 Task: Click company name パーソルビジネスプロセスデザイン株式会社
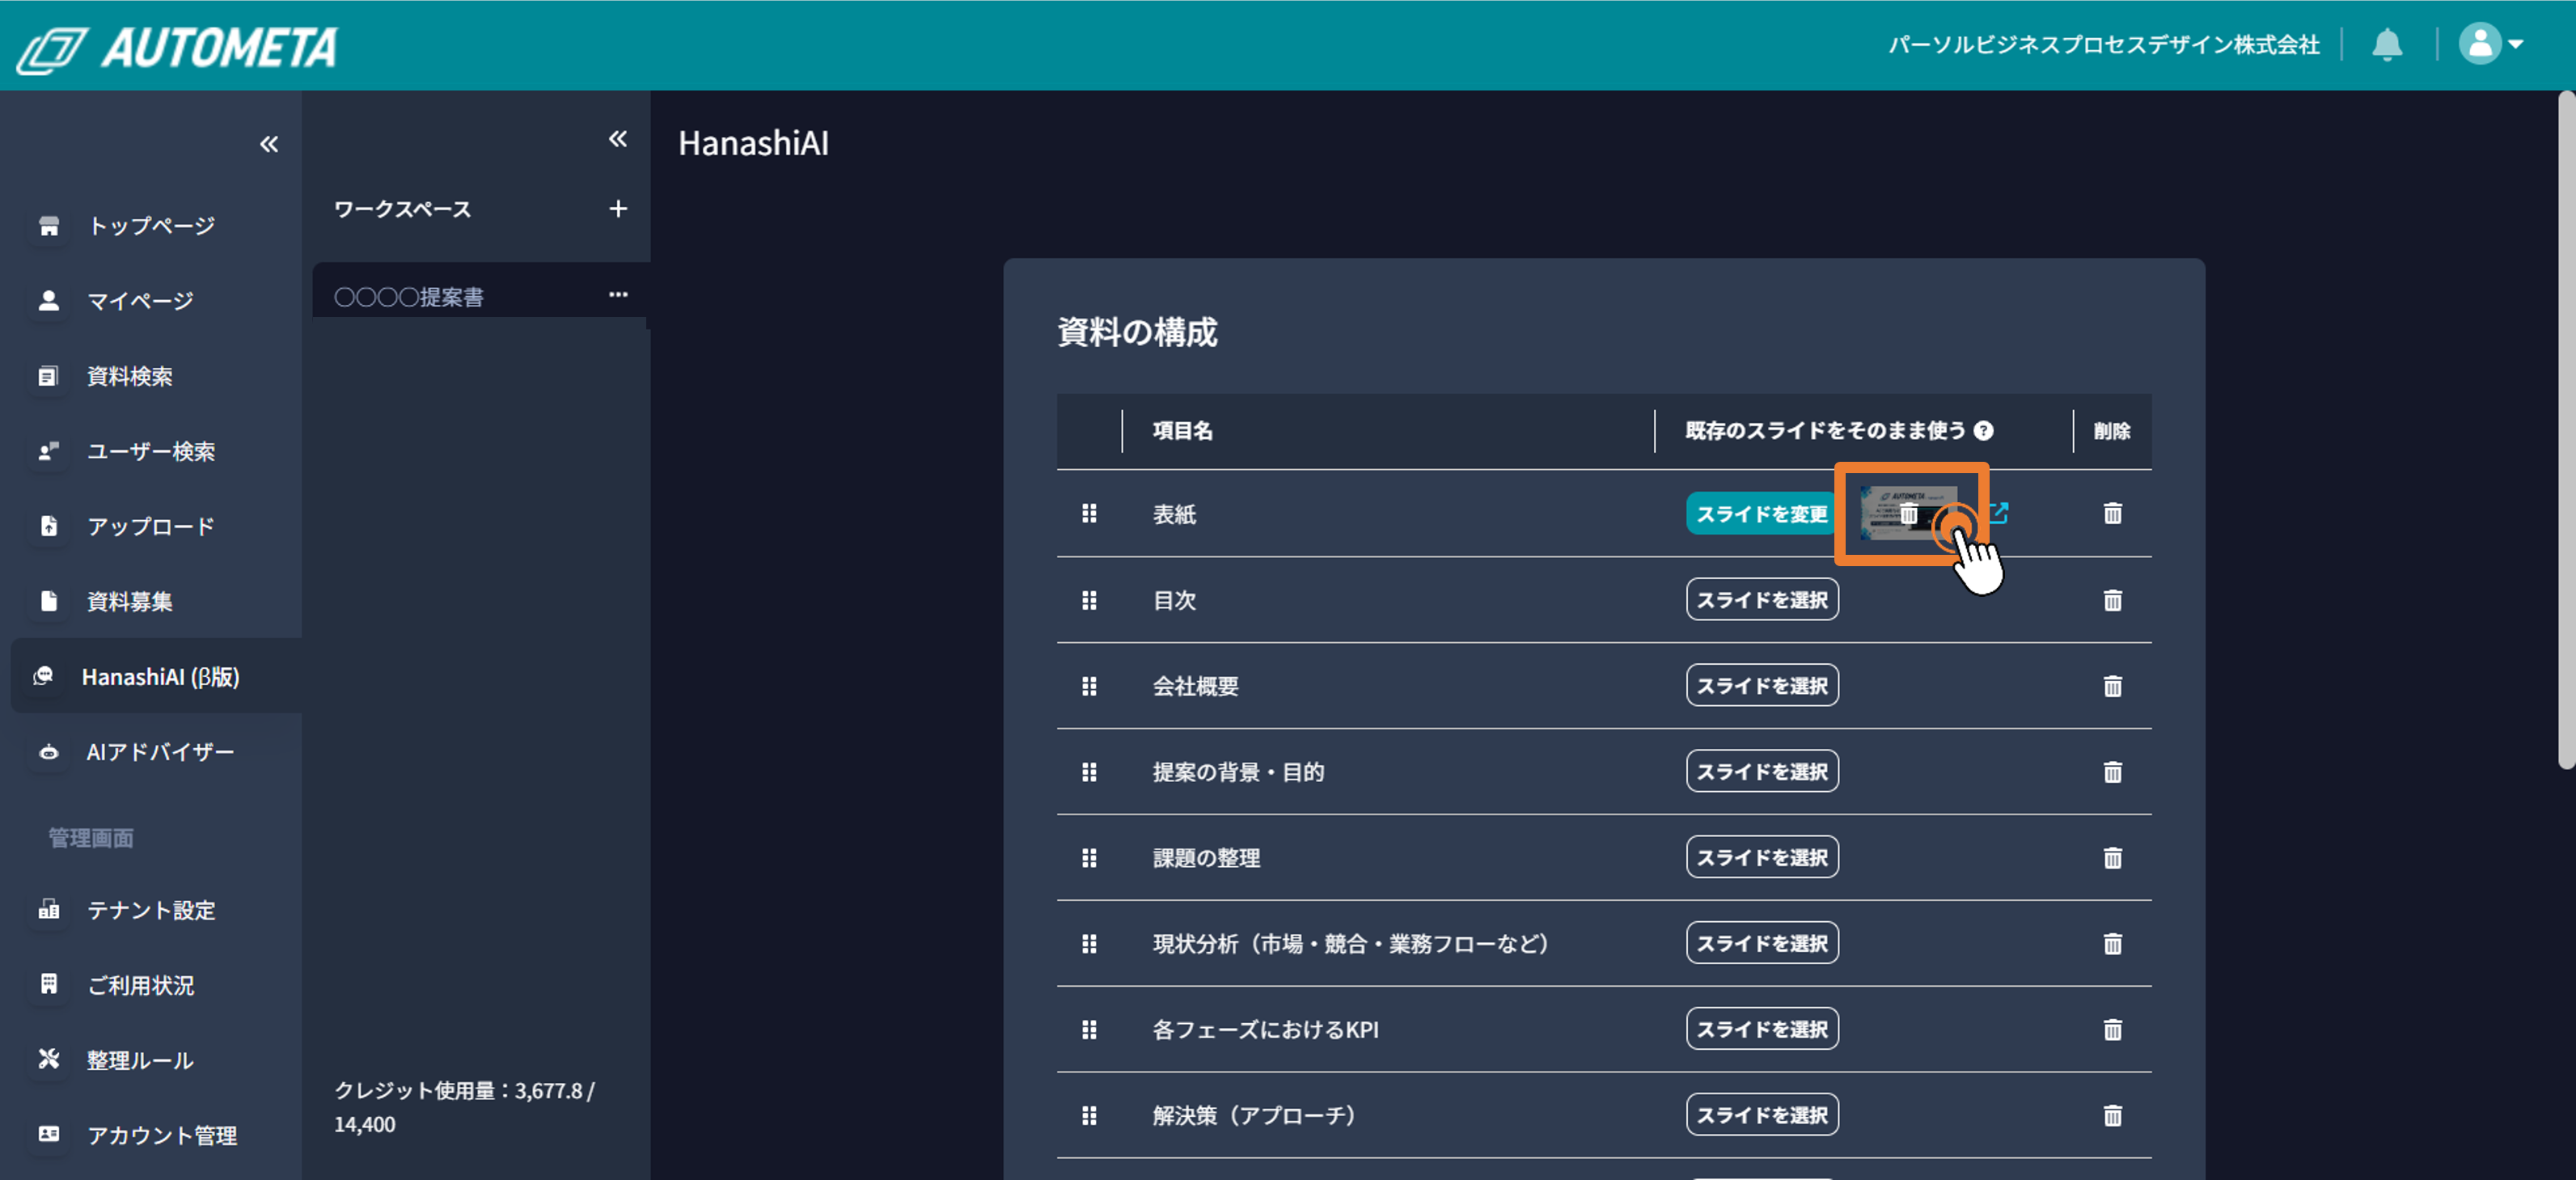[2103, 45]
